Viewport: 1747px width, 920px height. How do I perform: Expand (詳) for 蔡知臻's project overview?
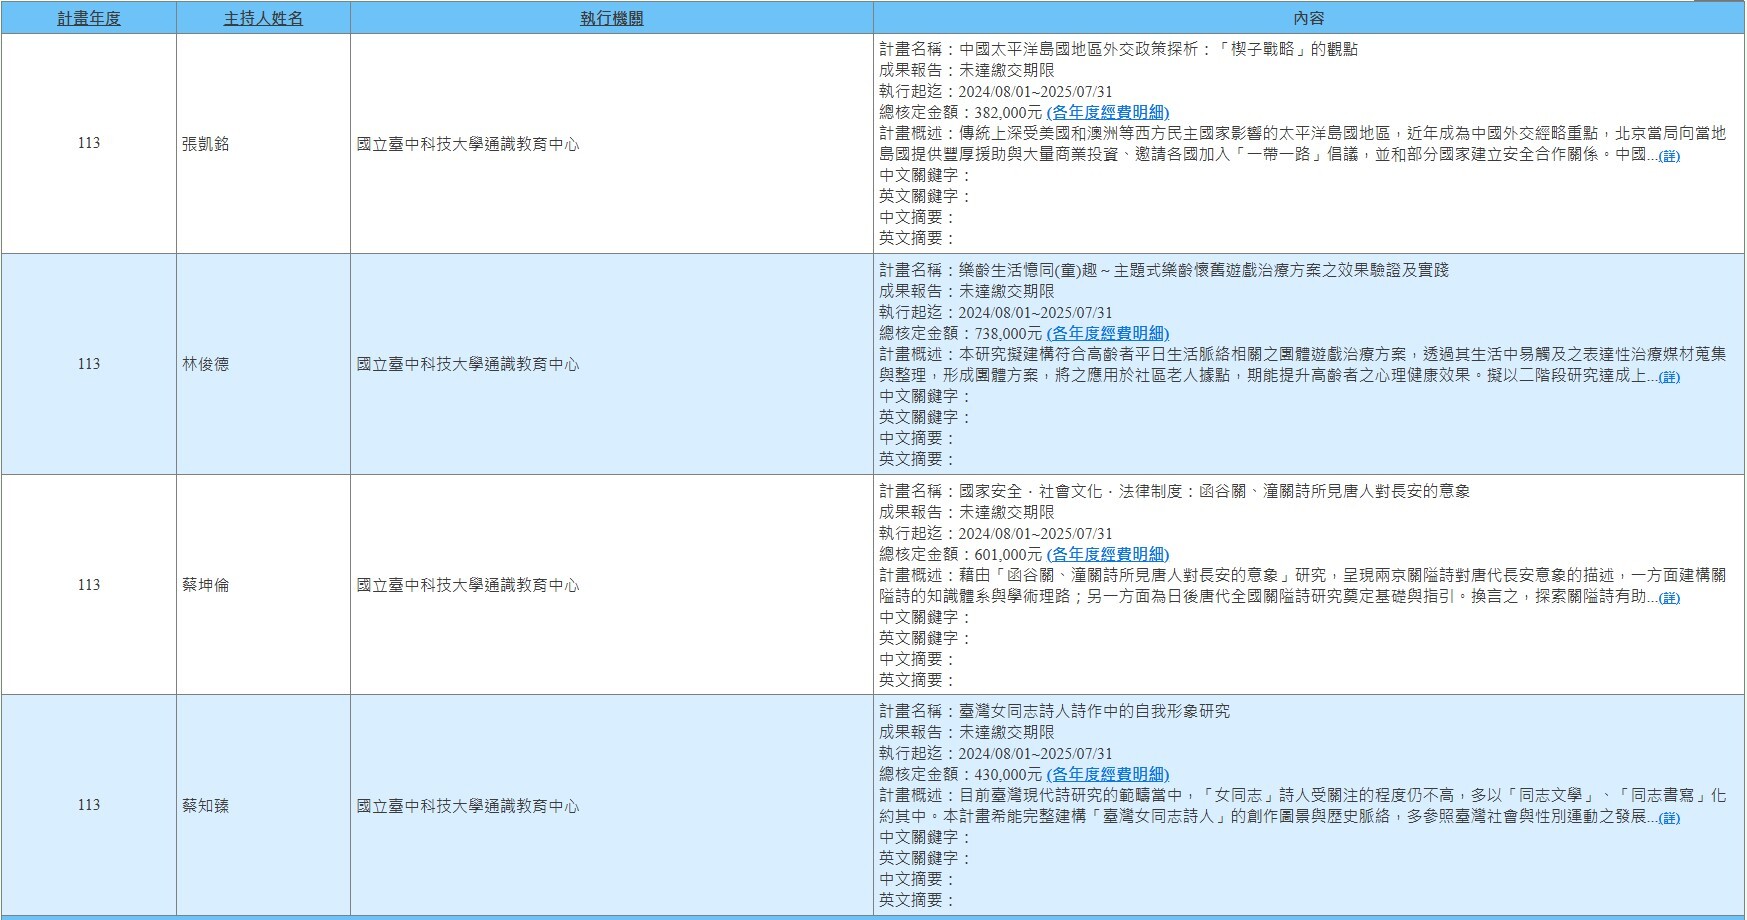1669,817
